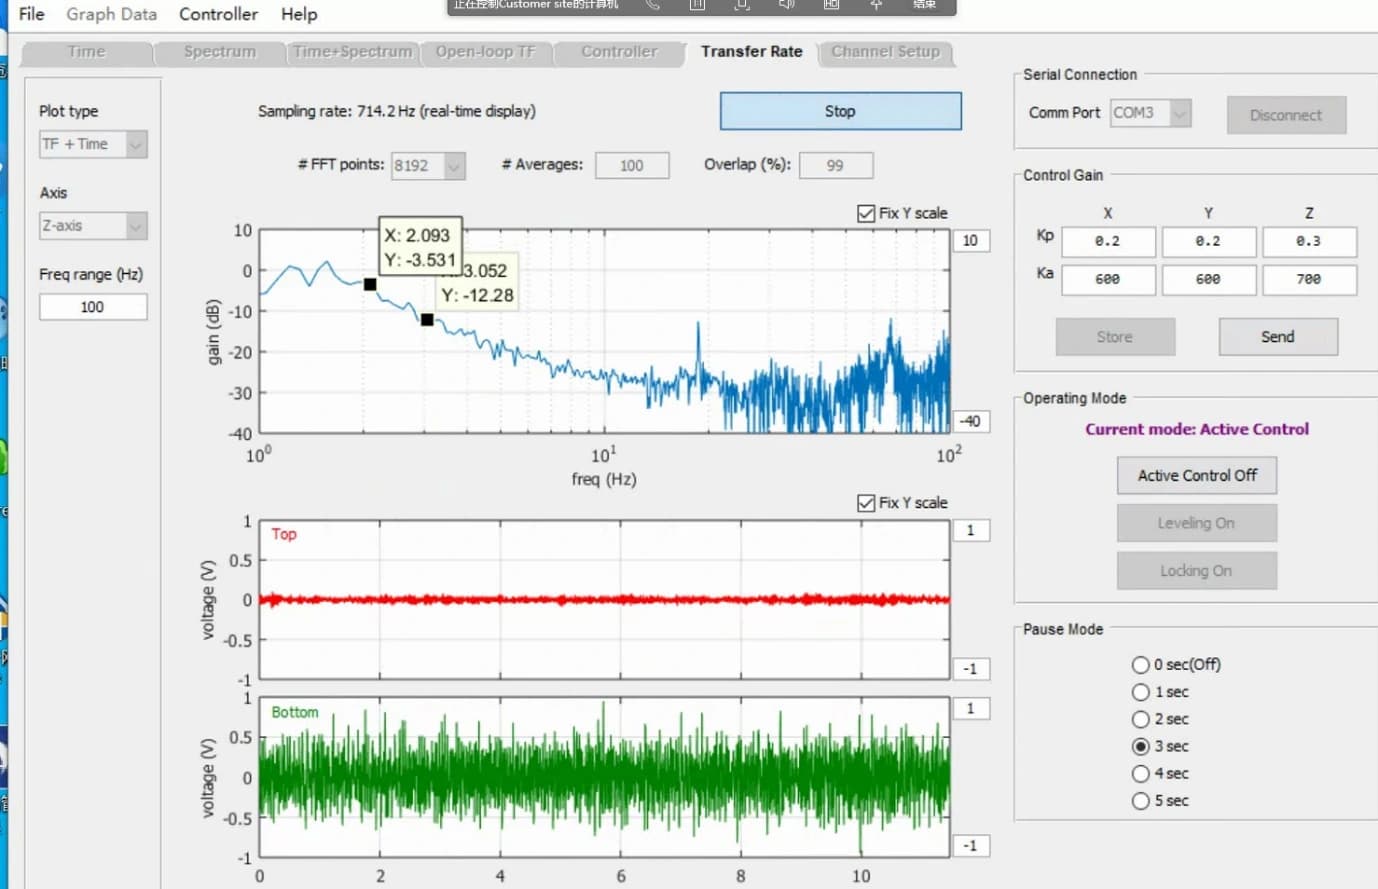Screen dimensions: 1378x889
Task: Go to the Open-loop TF tab
Action: [x=485, y=52]
